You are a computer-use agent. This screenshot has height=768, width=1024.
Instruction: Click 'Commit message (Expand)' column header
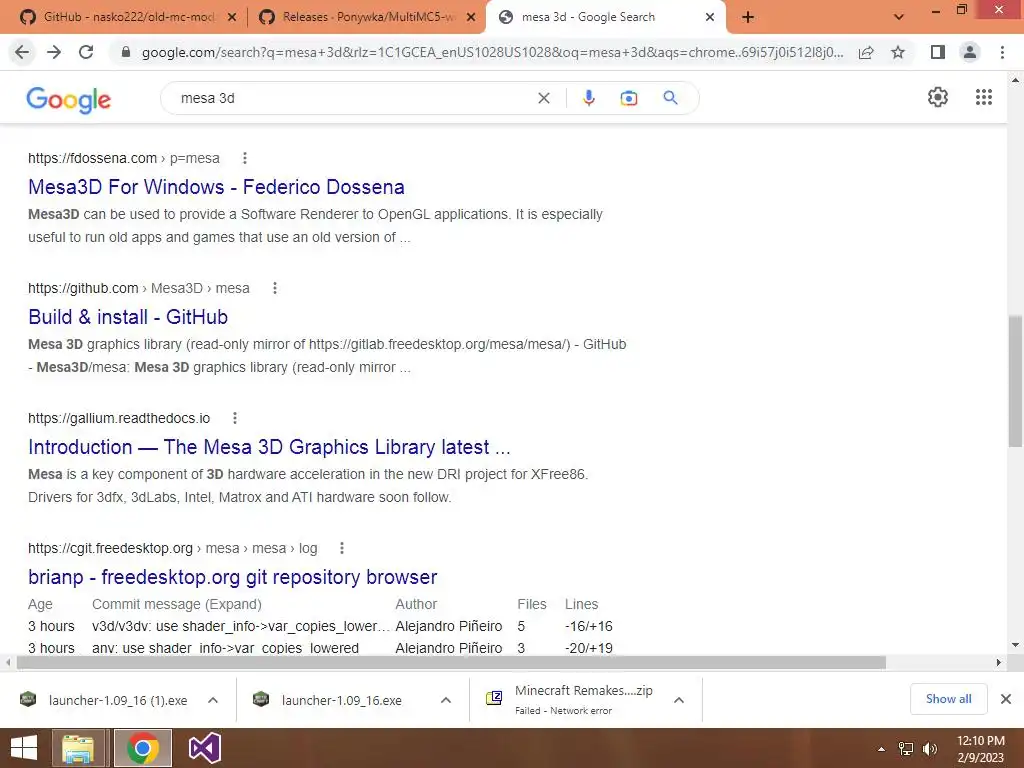pyautogui.click(x=176, y=604)
